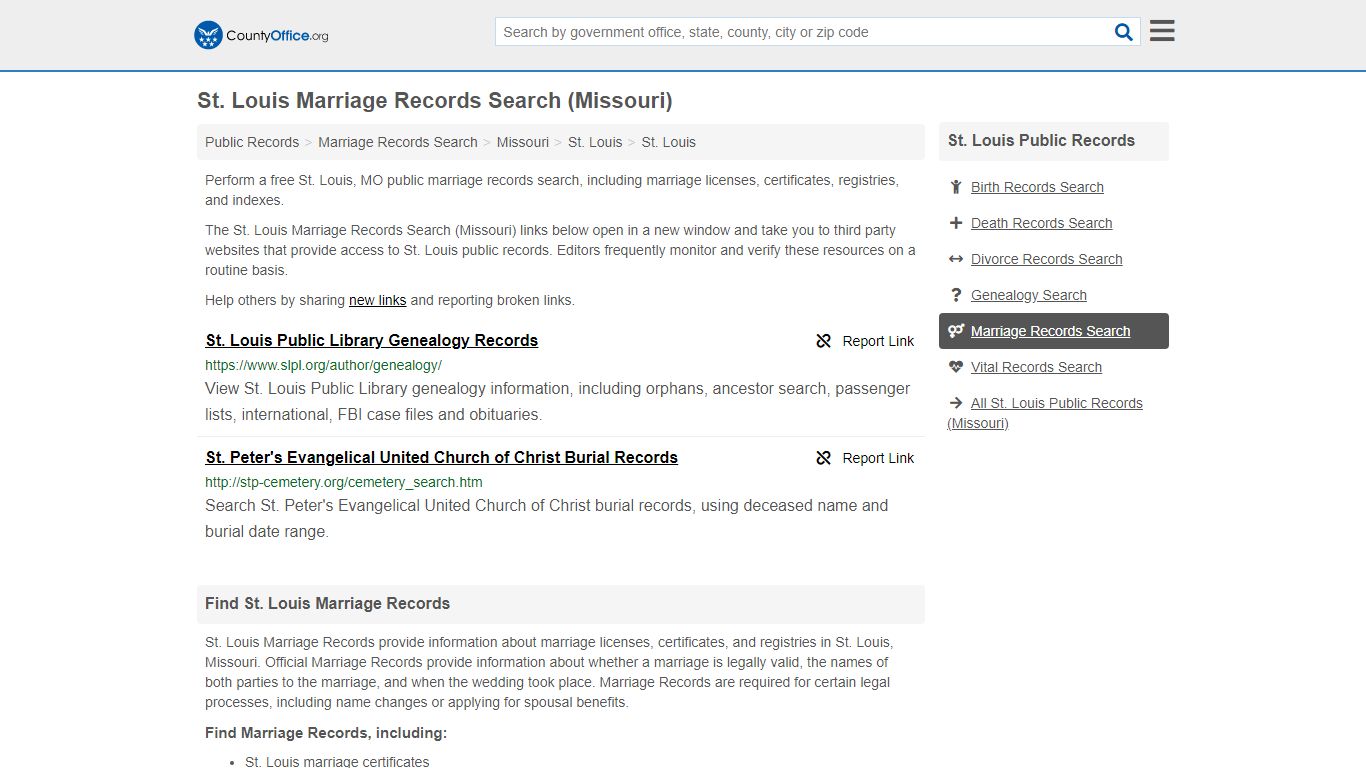This screenshot has width=1366, height=768.
Task: Open Missouri breadcrumb
Action: (523, 142)
